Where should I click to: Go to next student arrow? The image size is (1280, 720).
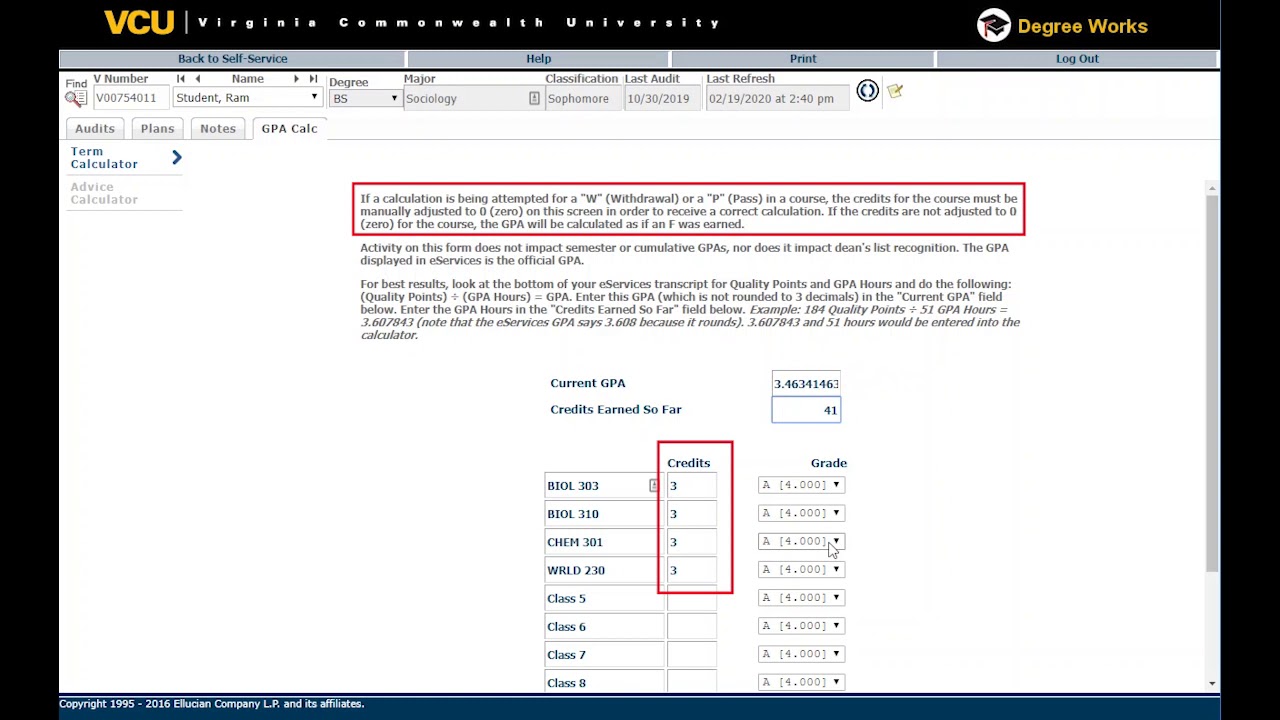pyautogui.click(x=296, y=79)
